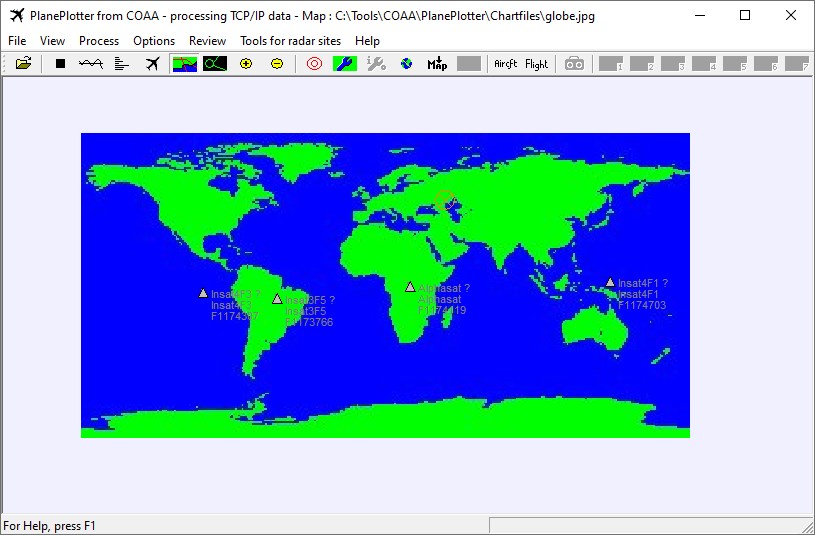Click 'For Help, press F1' status text
This screenshot has width=815, height=535.
(49, 526)
